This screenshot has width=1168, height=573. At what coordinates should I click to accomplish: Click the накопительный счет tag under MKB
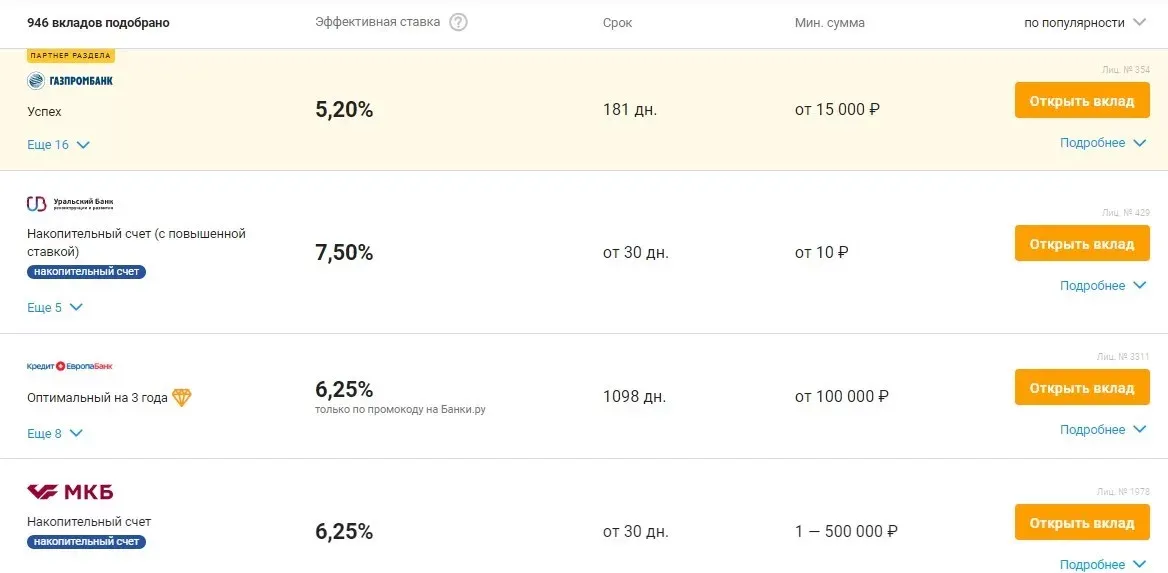86,542
